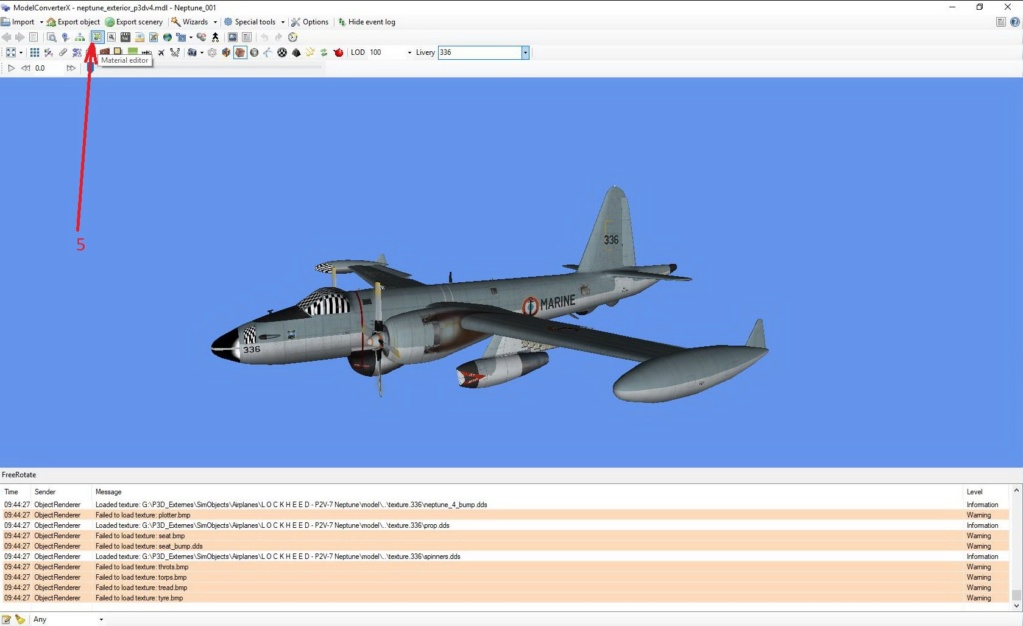The width and height of the screenshot is (1023, 626).
Task: Select the 'Failed to load texture: tyre.bmp' row
Action: 506,598
